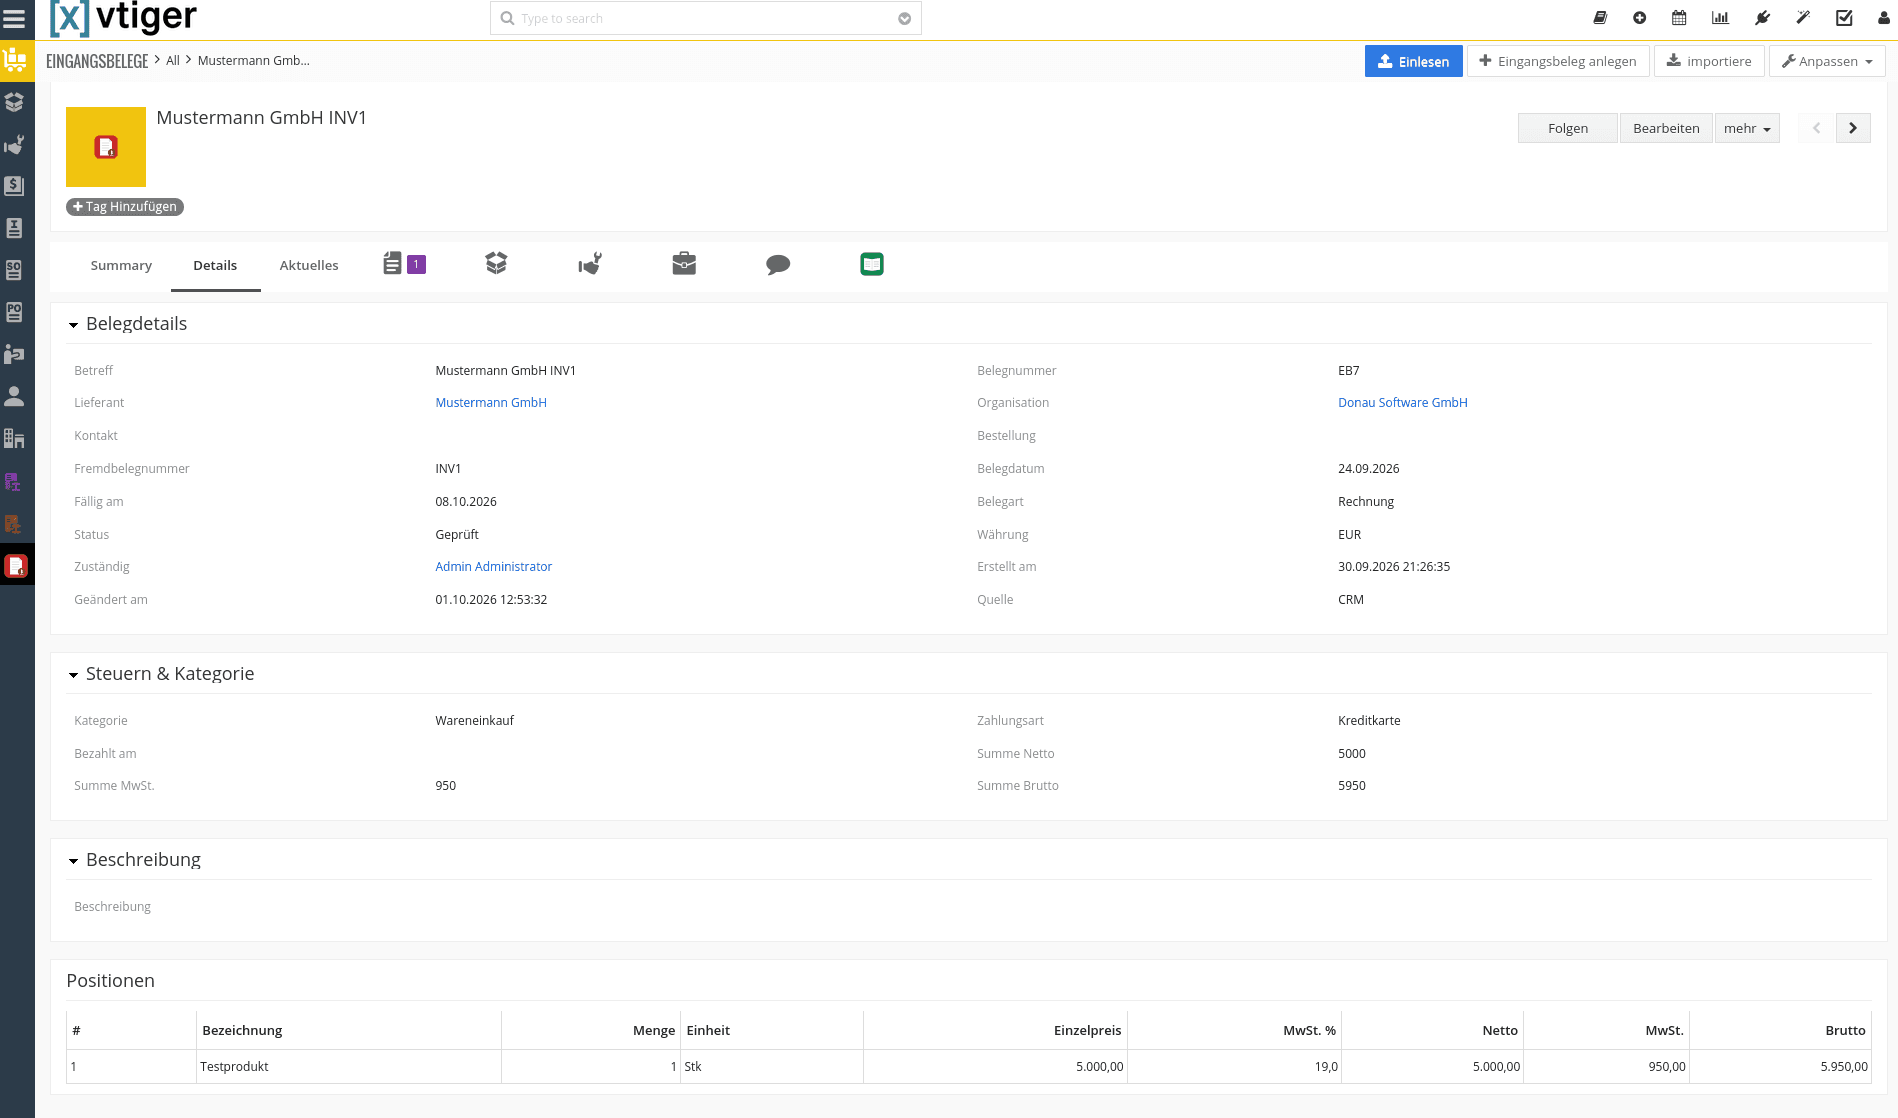The image size is (1898, 1118).
Task: Open the dollar Quotes icon in sidebar
Action: 14,186
